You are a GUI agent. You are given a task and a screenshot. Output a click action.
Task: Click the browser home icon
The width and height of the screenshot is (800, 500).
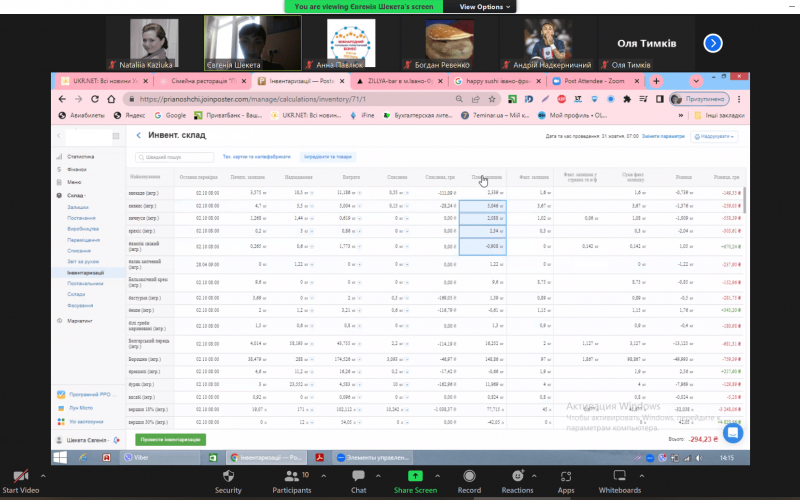111,99
